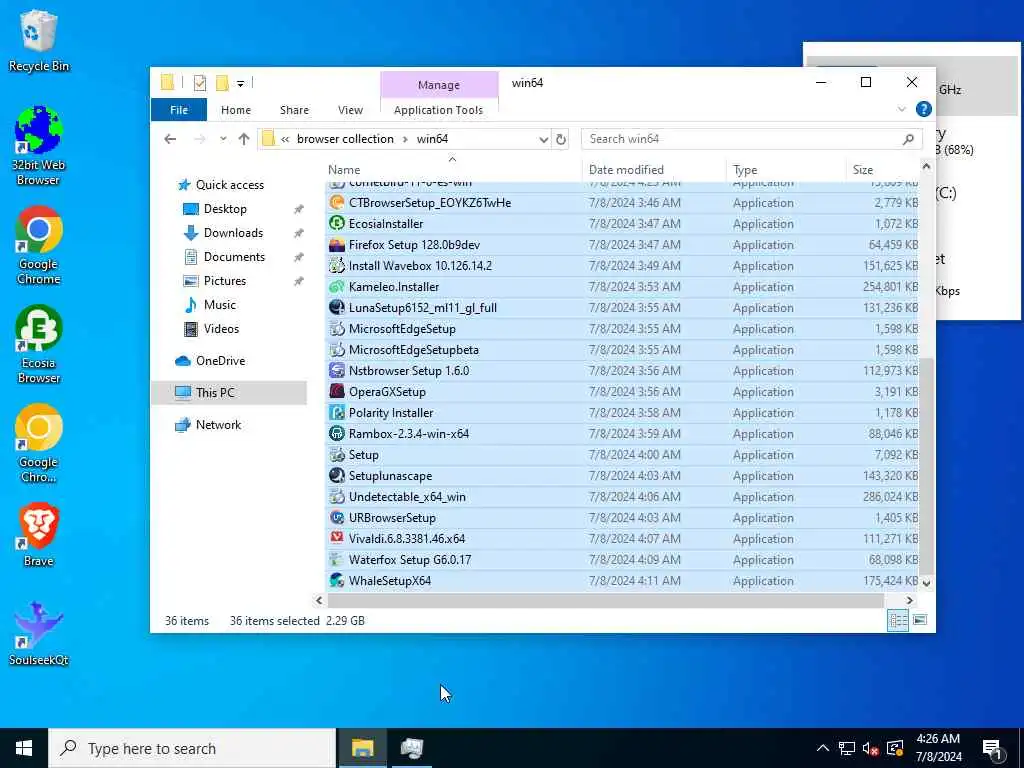The height and width of the screenshot is (768, 1024).
Task: Open the notification center tray icon
Action: tap(993, 749)
